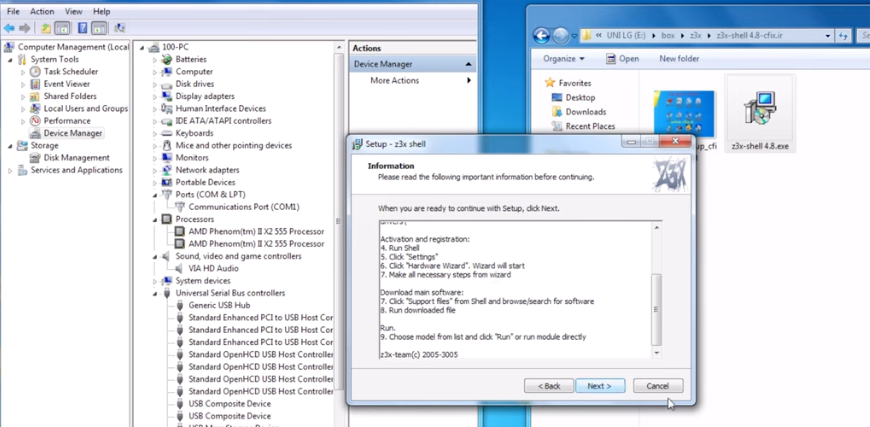Click the Up one level folder toolbar icon

pyautogui.click(x=46, y=28)
